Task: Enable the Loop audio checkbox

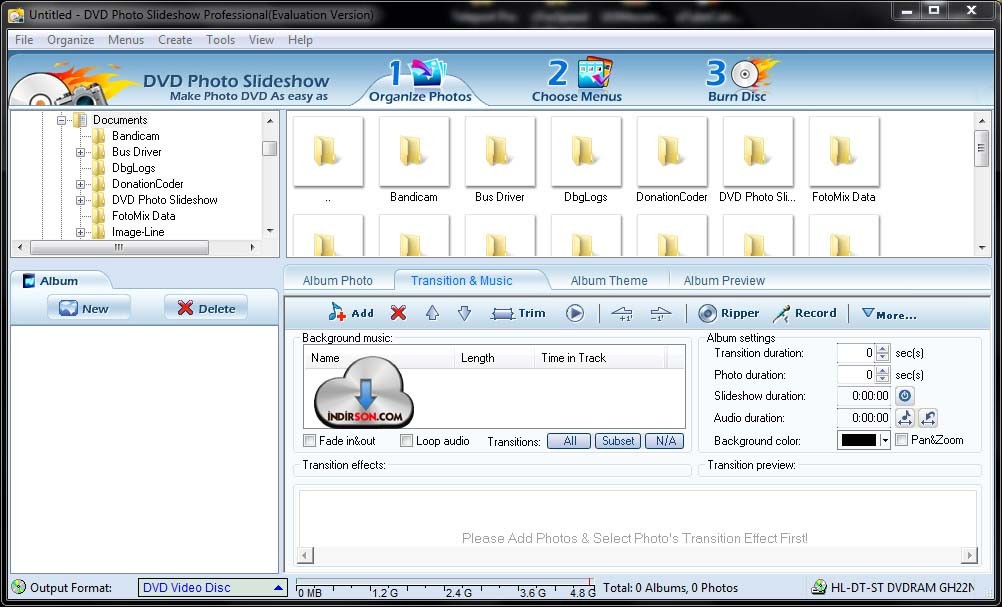Action: [406, 440]
